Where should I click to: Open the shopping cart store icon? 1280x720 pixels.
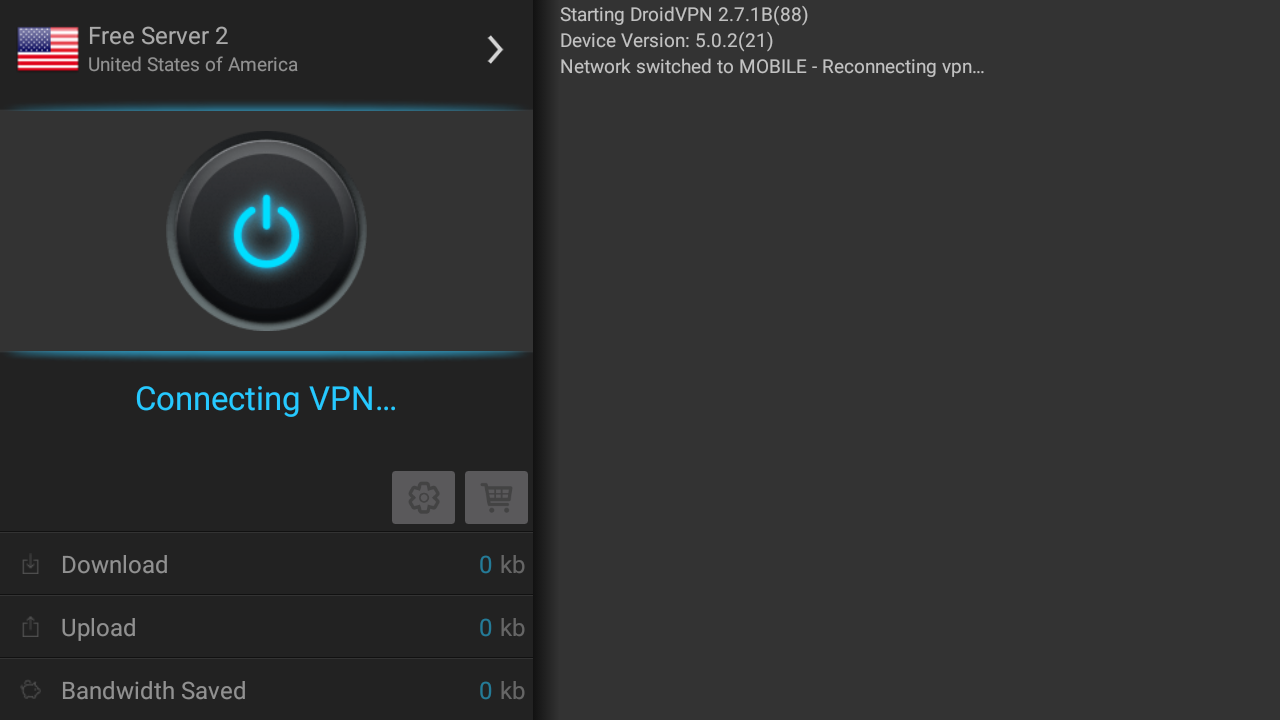tap(496, 497)
